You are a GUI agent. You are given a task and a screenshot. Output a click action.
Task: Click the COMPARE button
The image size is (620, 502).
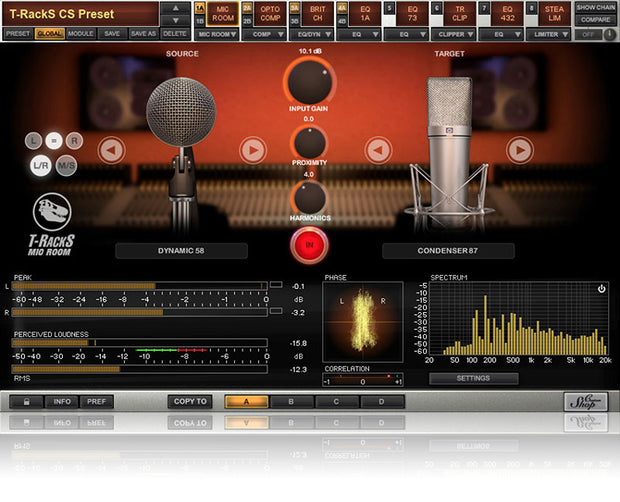(x=595, y=20)
